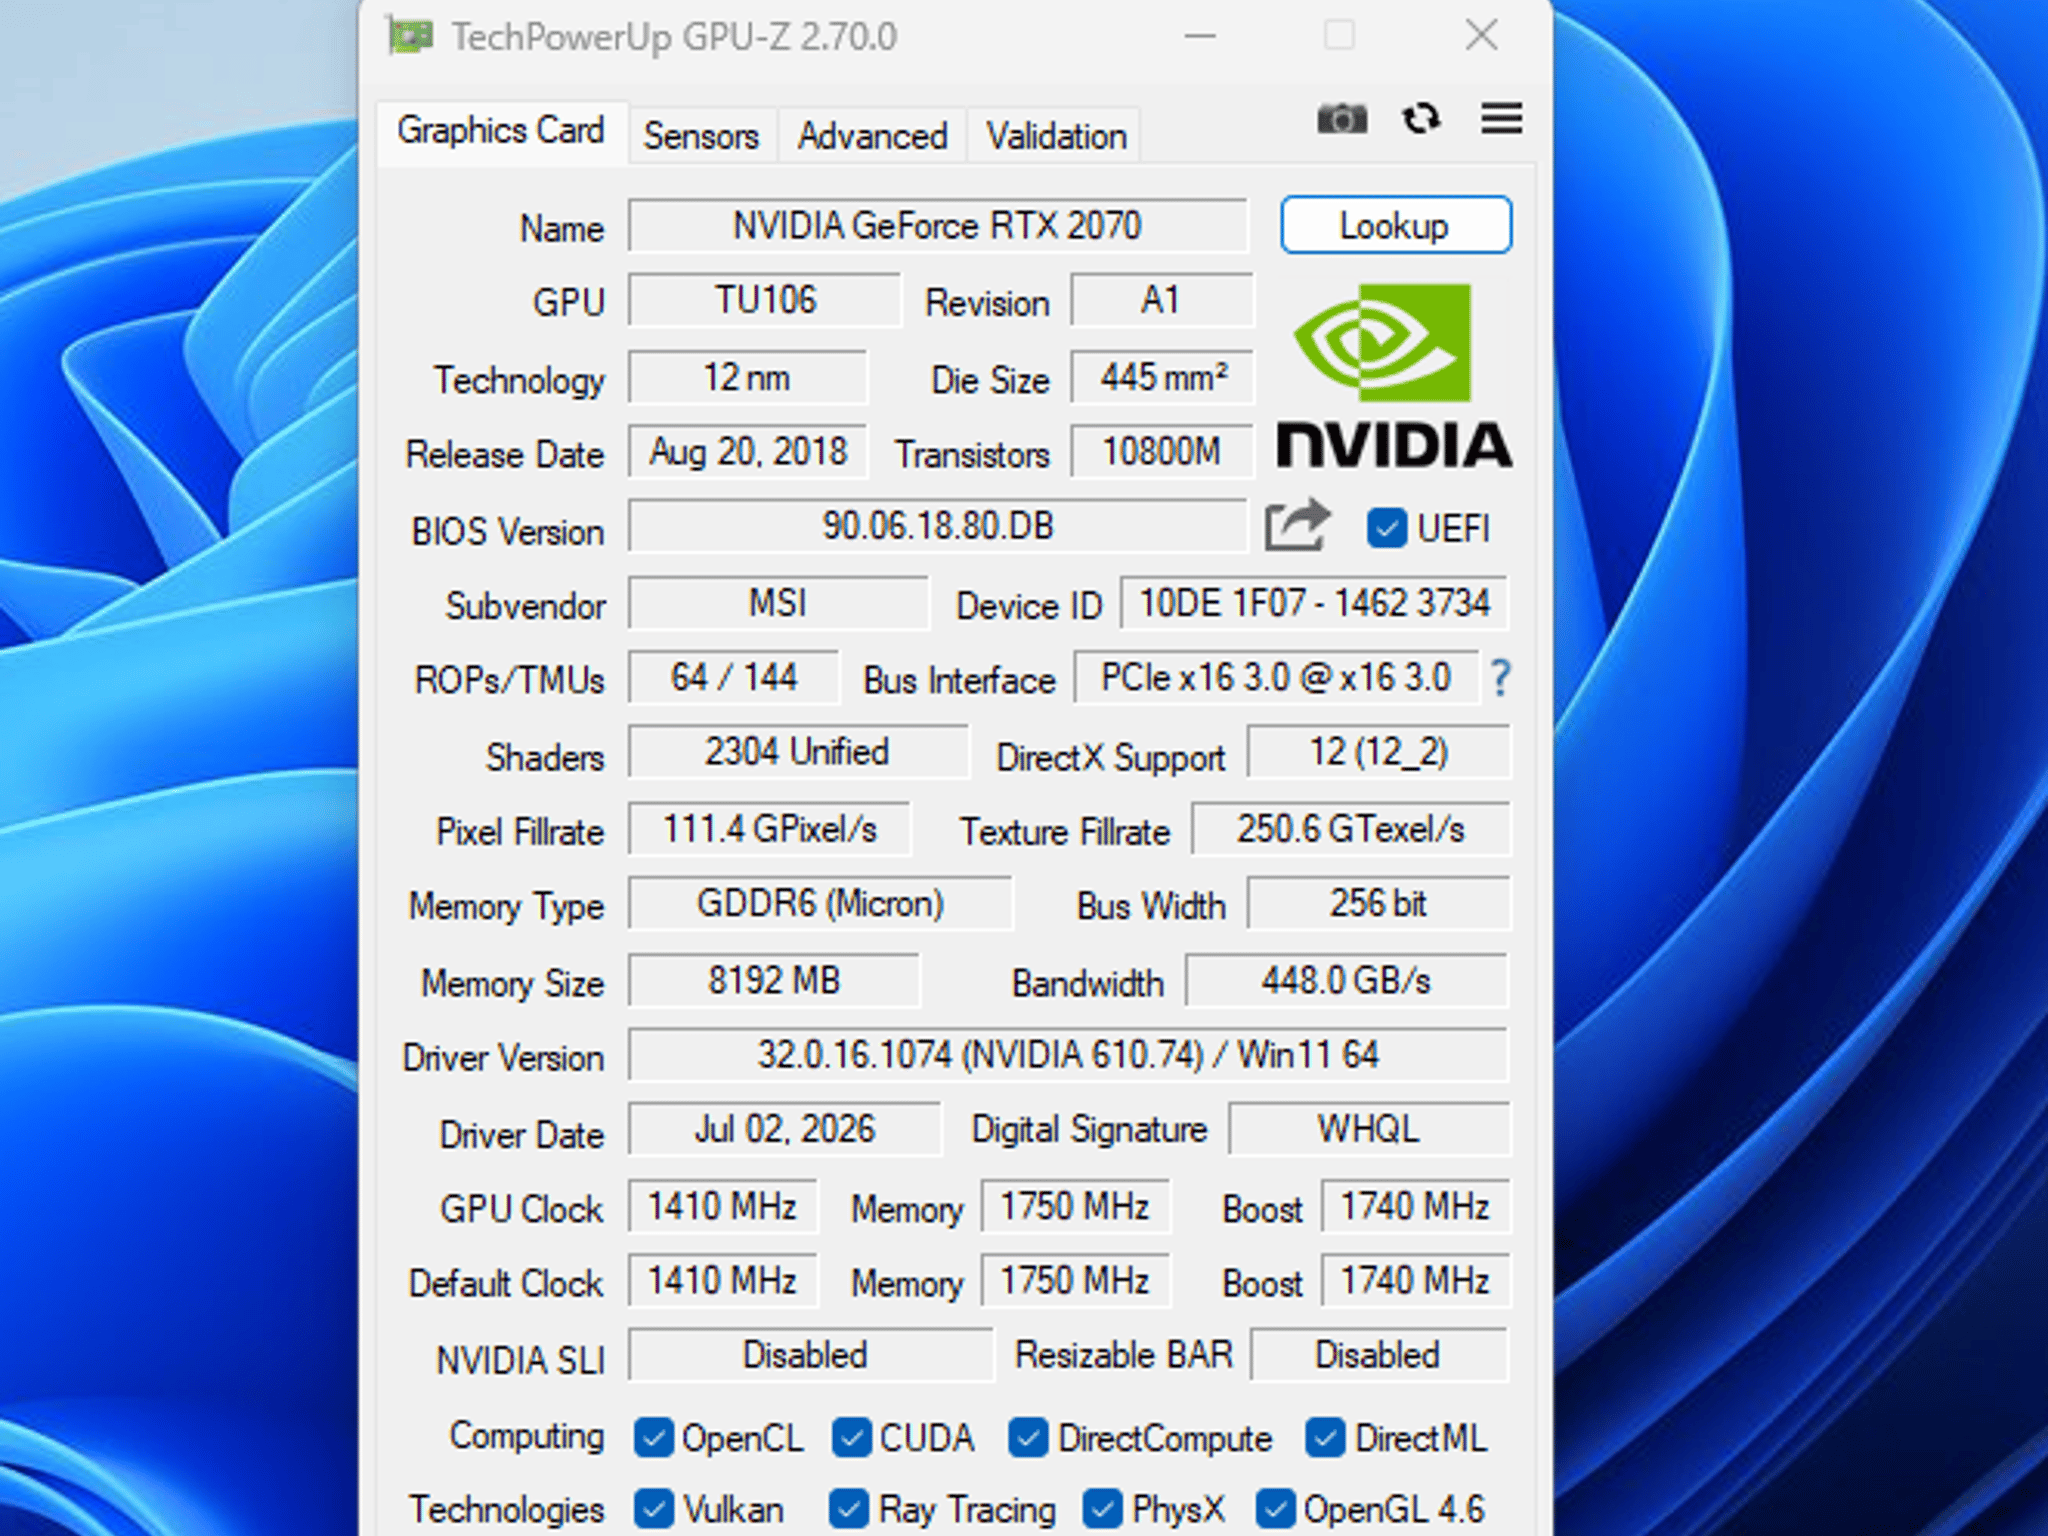
Task: Click the Bandwidth field 448.0 GB/s
Action: 1346,980
